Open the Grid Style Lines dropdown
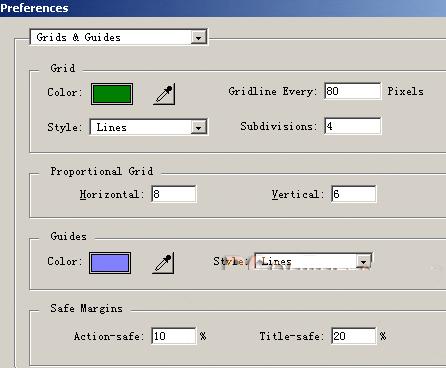Image resolution: width=446 pixels, height=368 pixels. click(149, 127)
